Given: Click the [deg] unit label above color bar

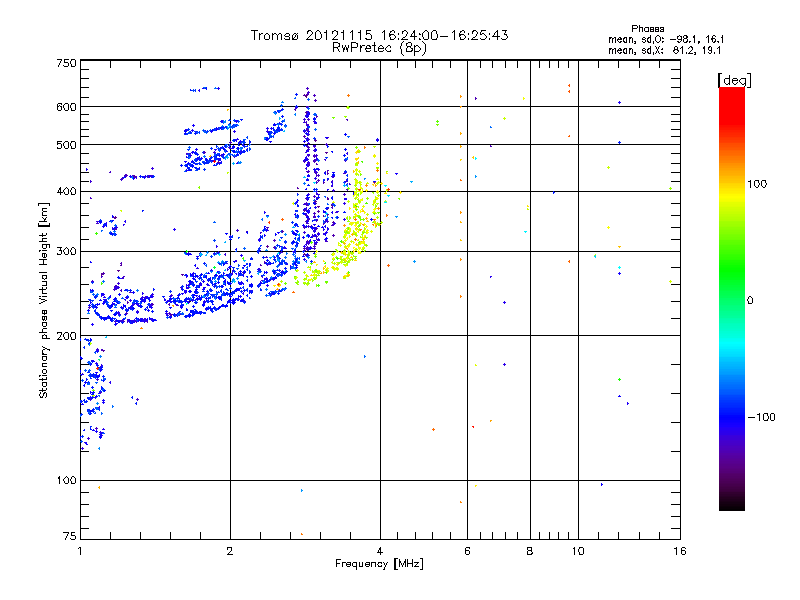Looking at the screenshot, I should (734, 80).
